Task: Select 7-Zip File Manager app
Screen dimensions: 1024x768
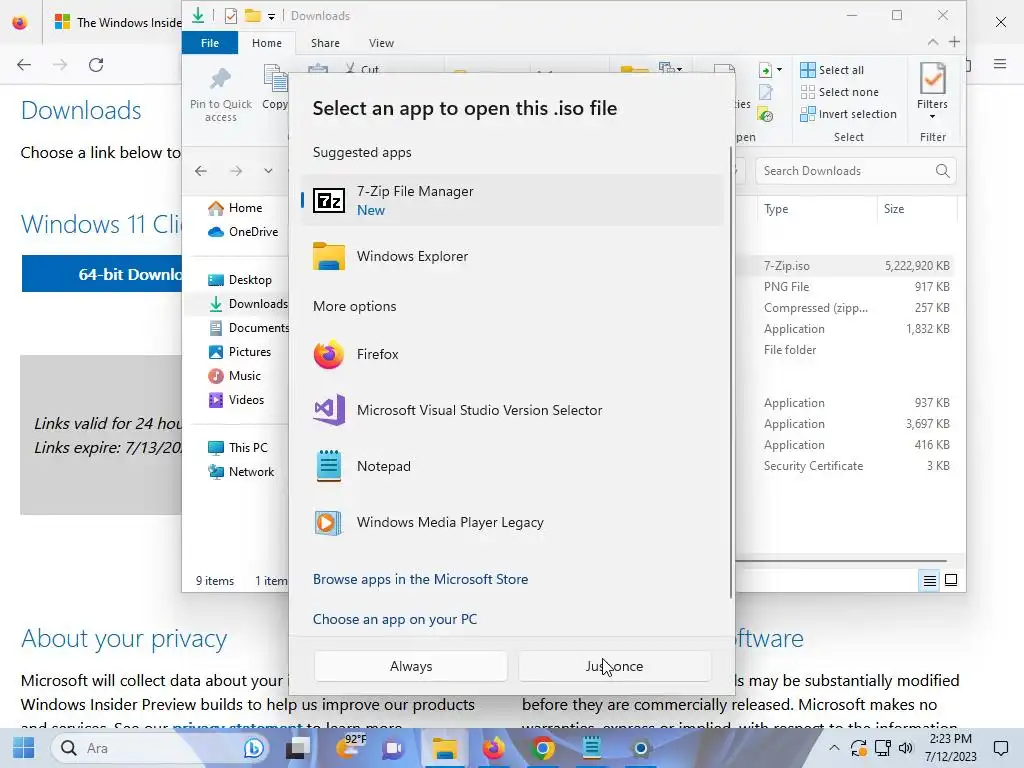Action: pos(512,200)
